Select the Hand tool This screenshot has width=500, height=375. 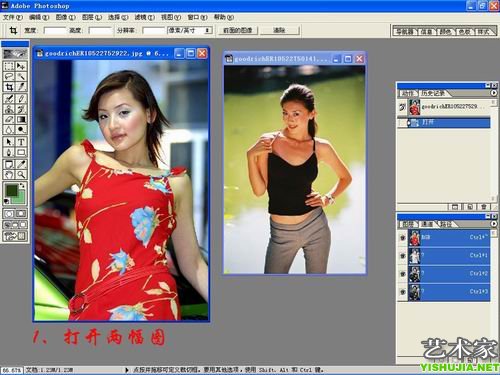(9, 174)
